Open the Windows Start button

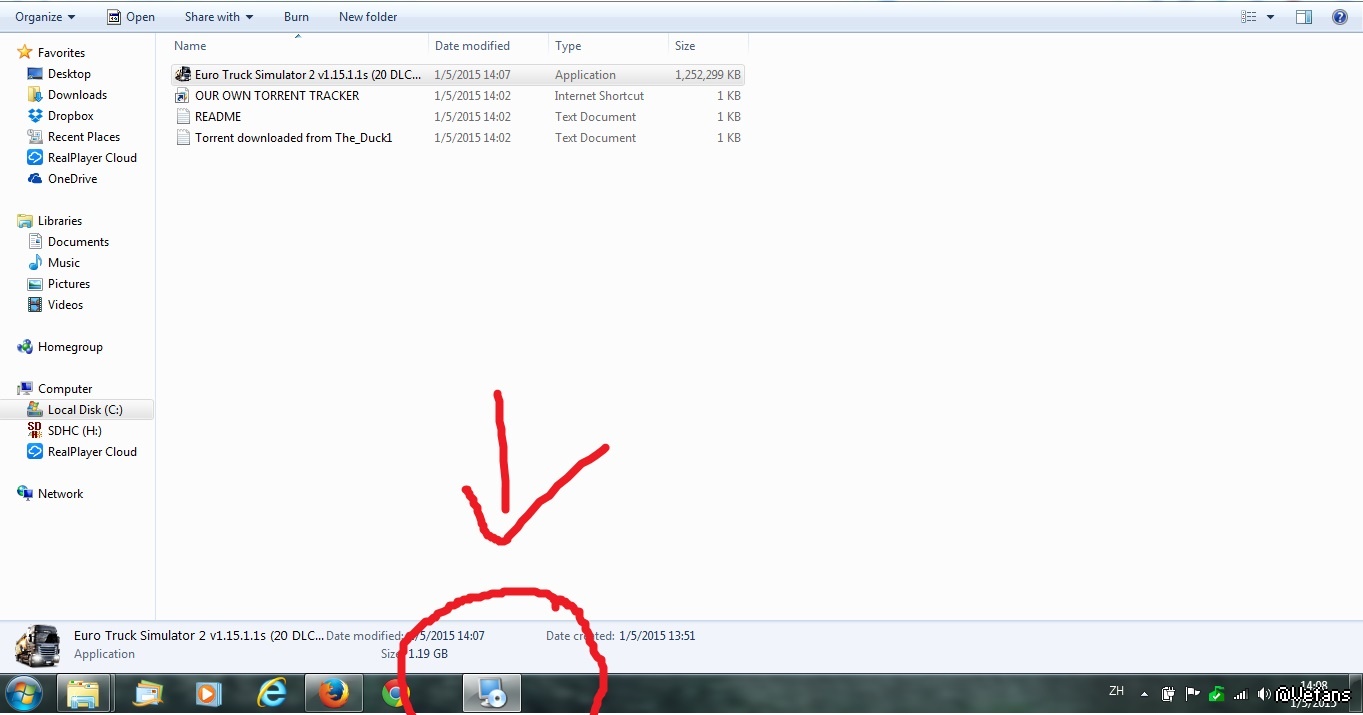(x=24, y=693)
